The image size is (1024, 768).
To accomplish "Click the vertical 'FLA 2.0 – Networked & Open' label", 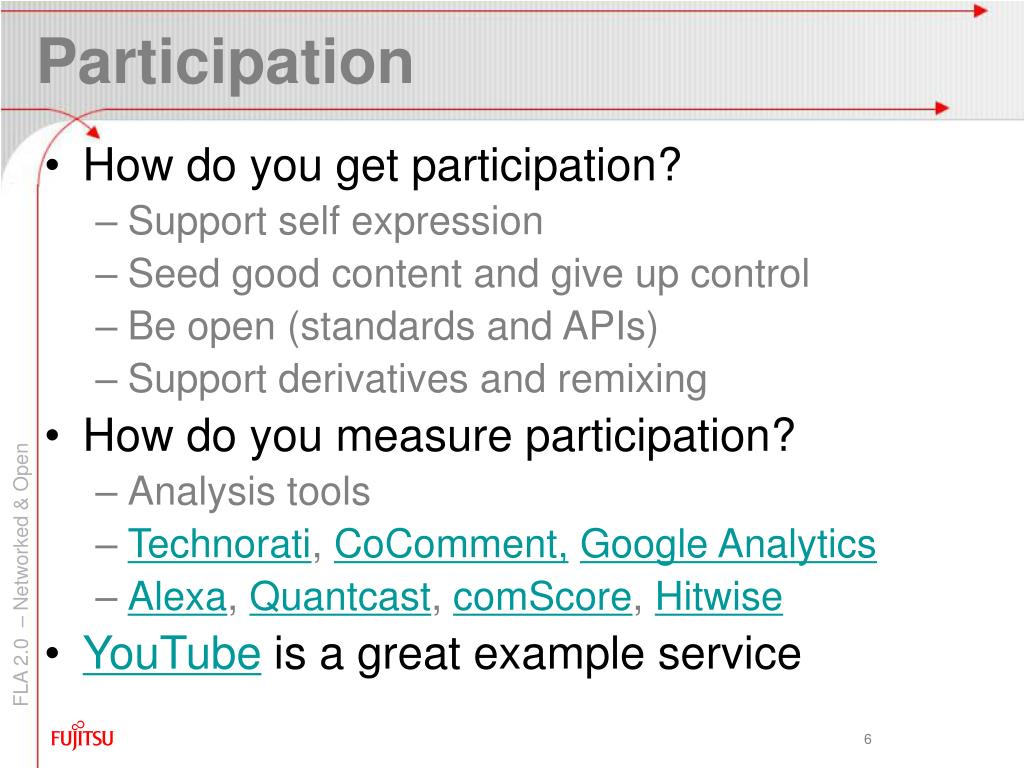I will [21, 574].
